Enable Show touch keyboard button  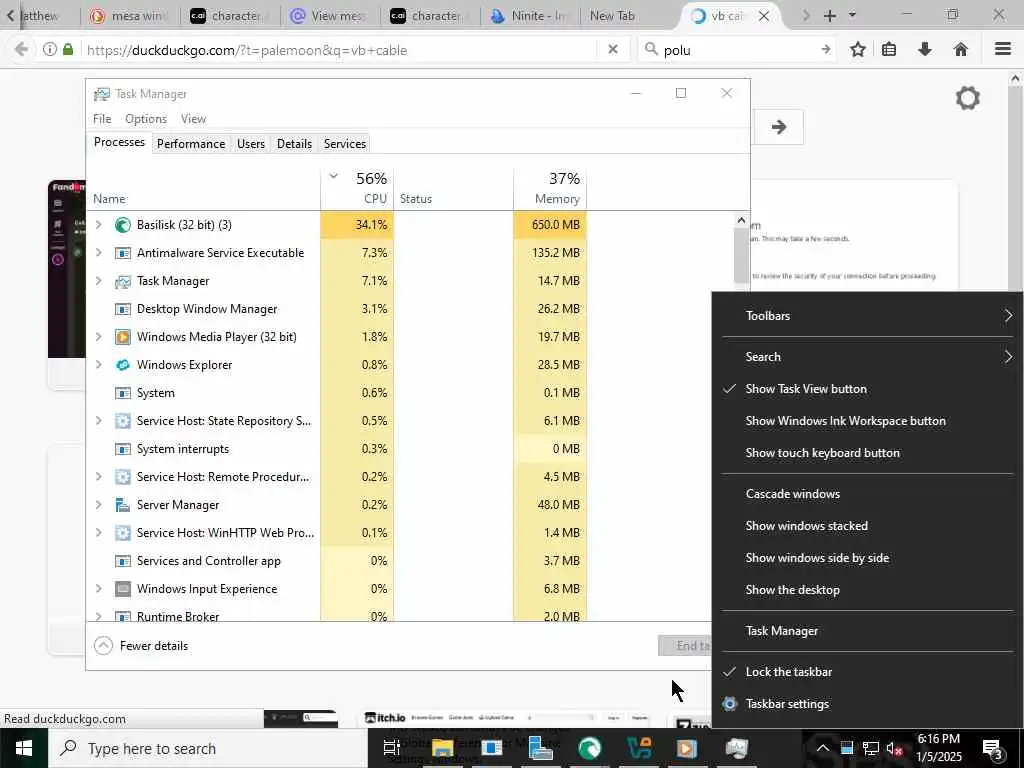(x=869, y=453)
